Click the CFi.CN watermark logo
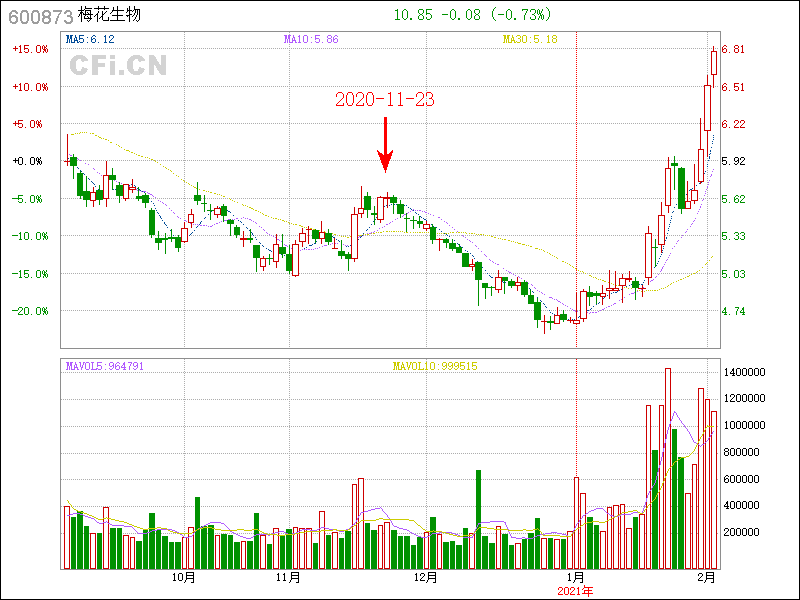 [x=118, y=65]
